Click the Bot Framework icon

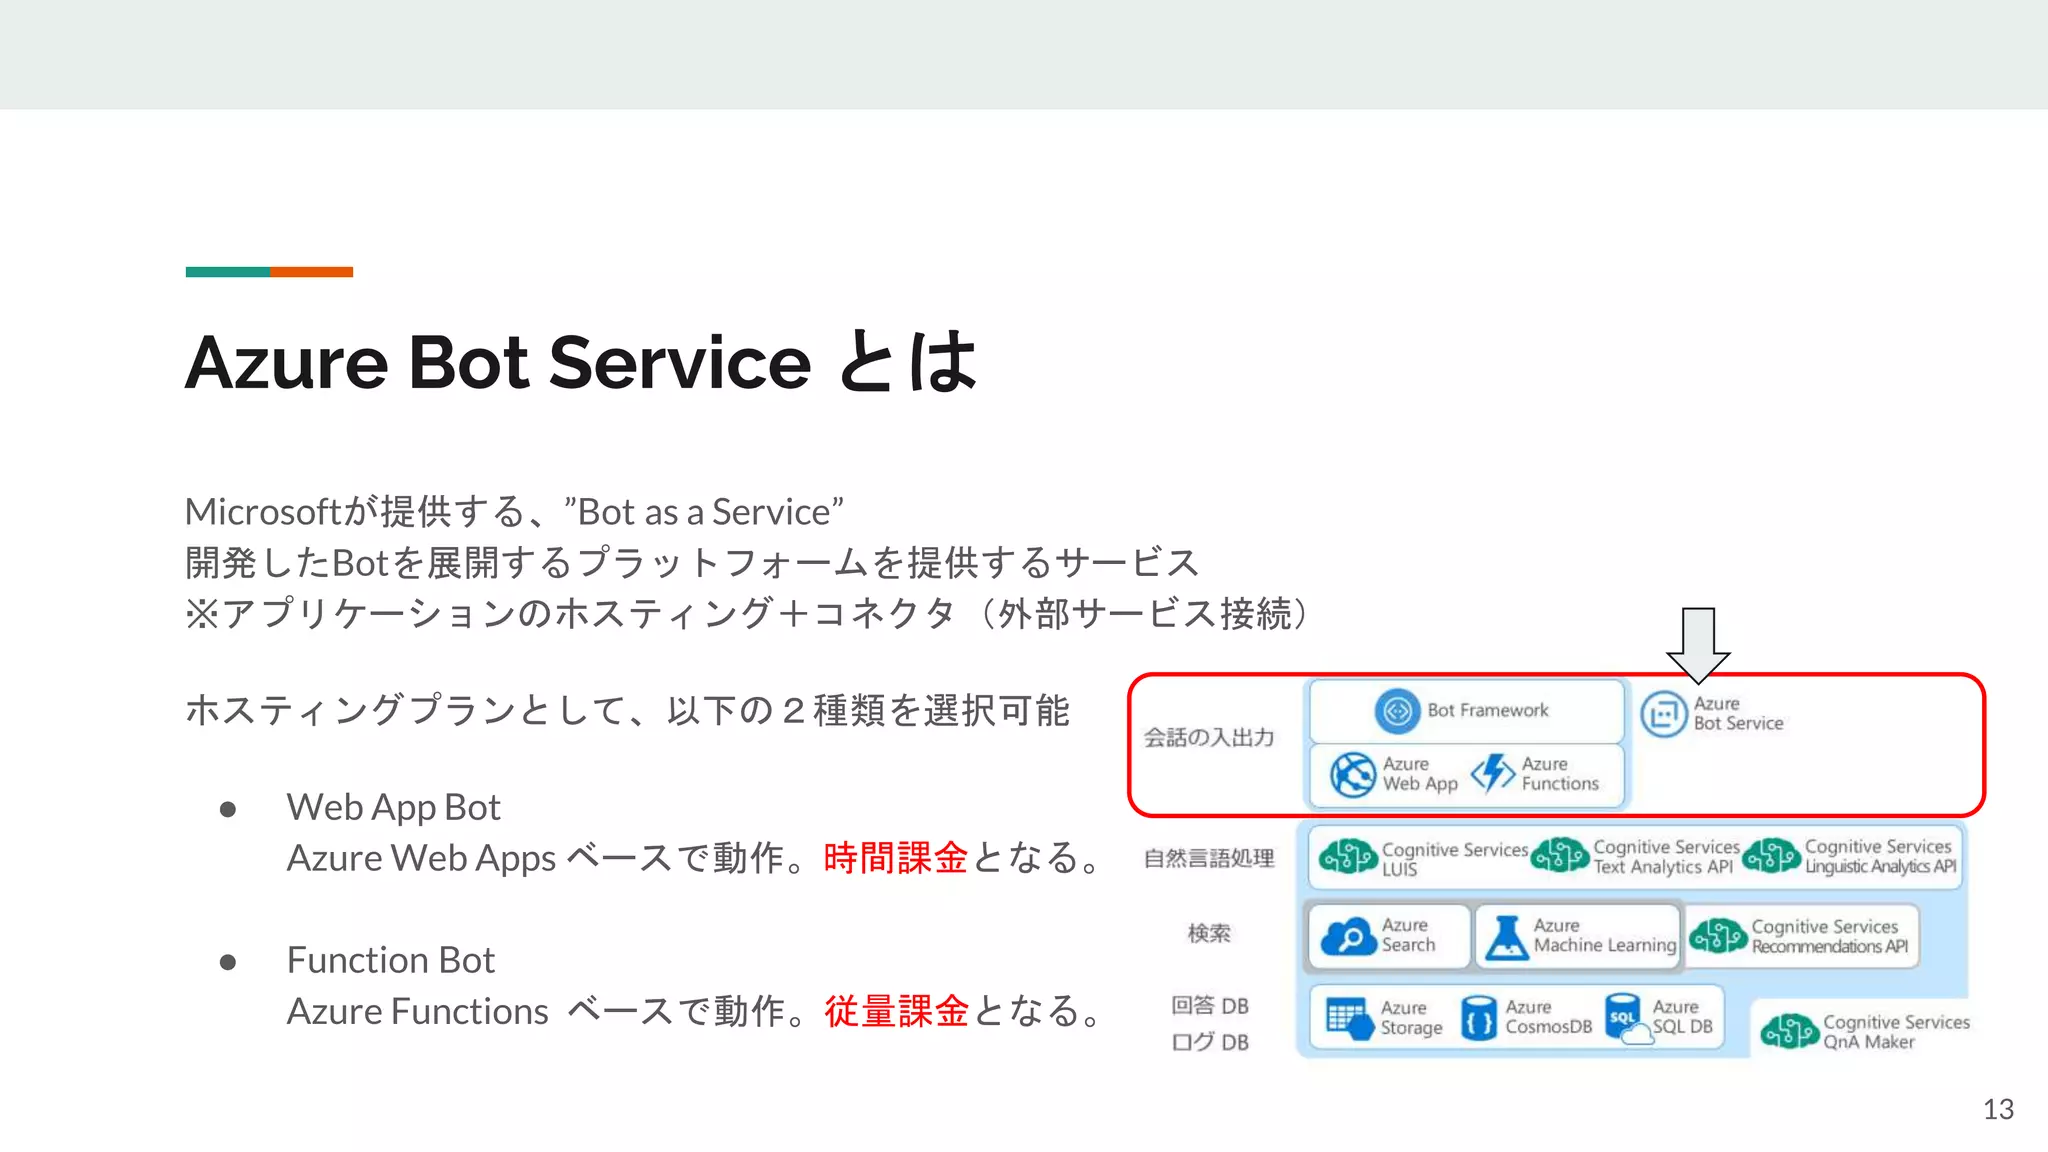click(1397, 711)
